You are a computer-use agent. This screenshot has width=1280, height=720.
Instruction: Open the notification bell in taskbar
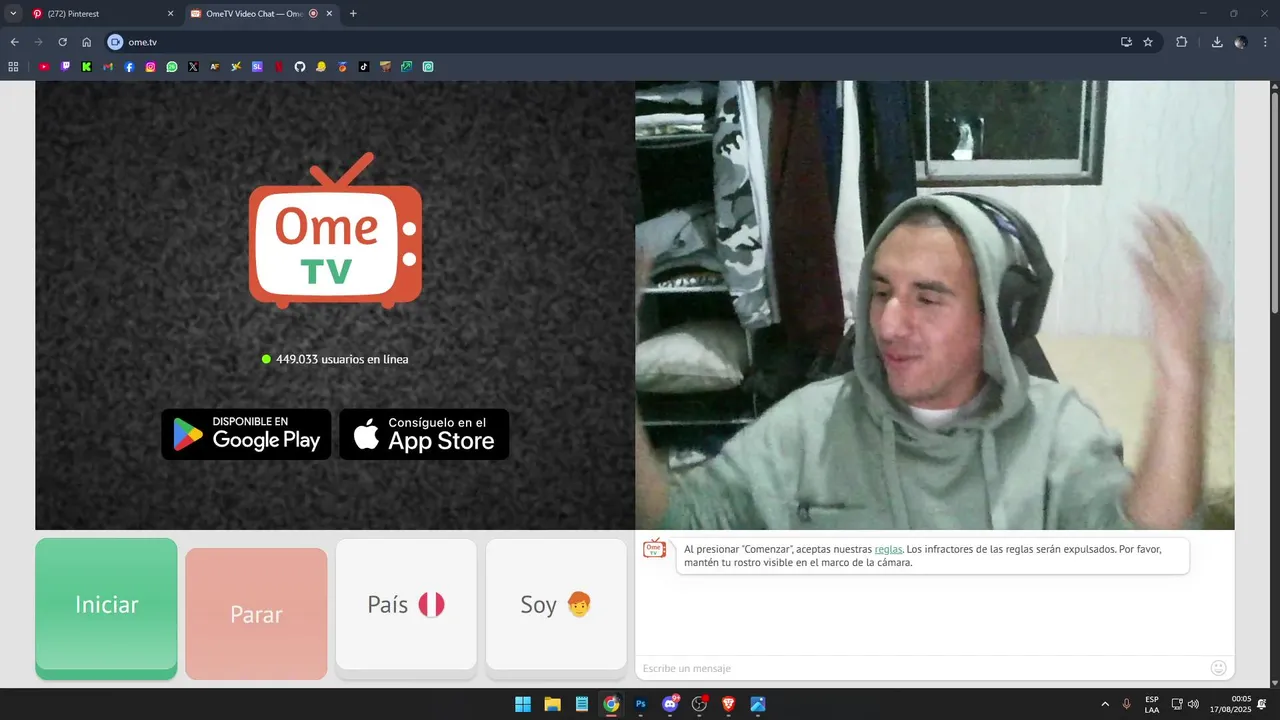point(1262,704)
